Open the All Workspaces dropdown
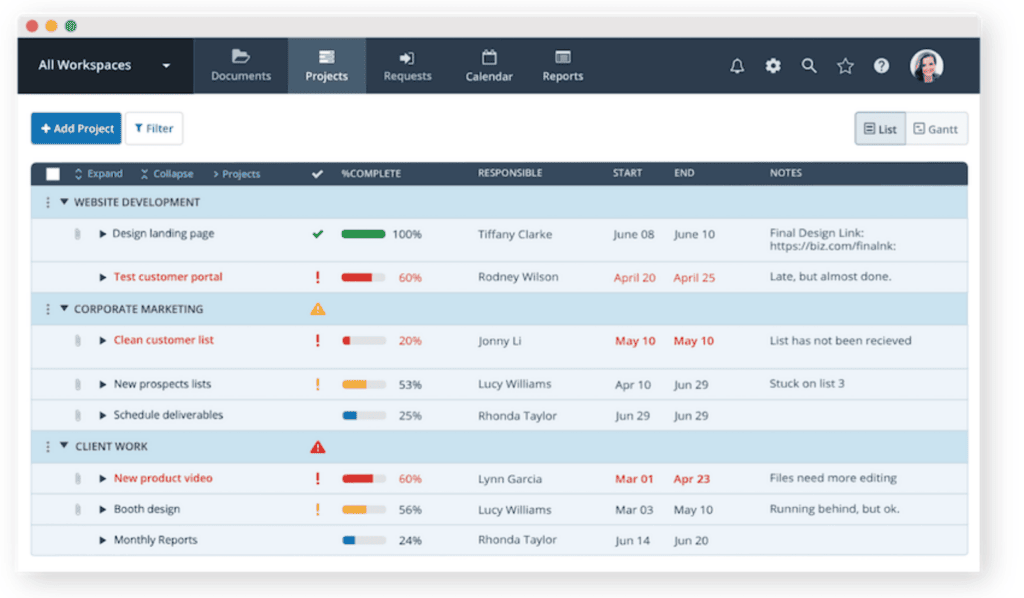The width and height of the screenshot is (1024, 598). point(104,66)
